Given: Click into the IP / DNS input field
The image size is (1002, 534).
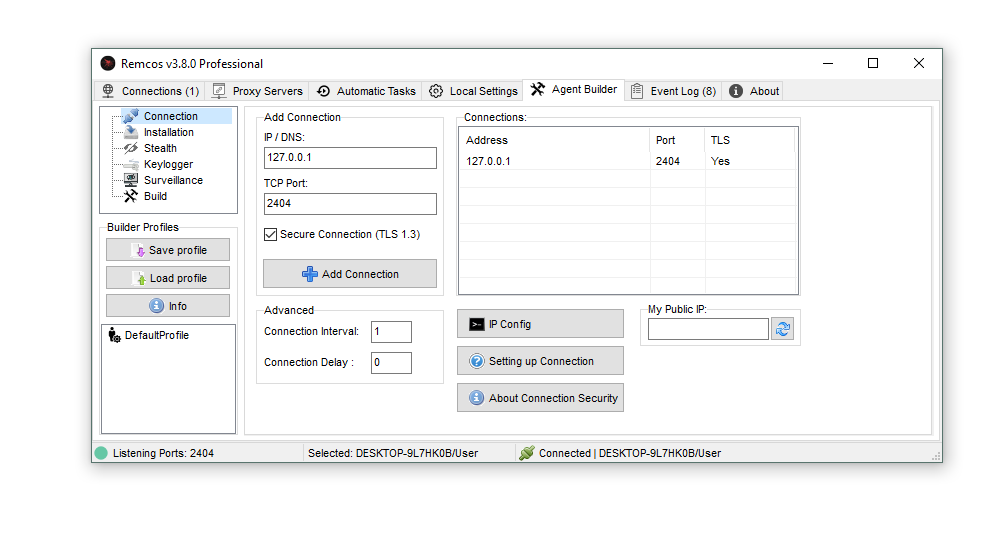Looking at the screenshot, I should (350, 158).
